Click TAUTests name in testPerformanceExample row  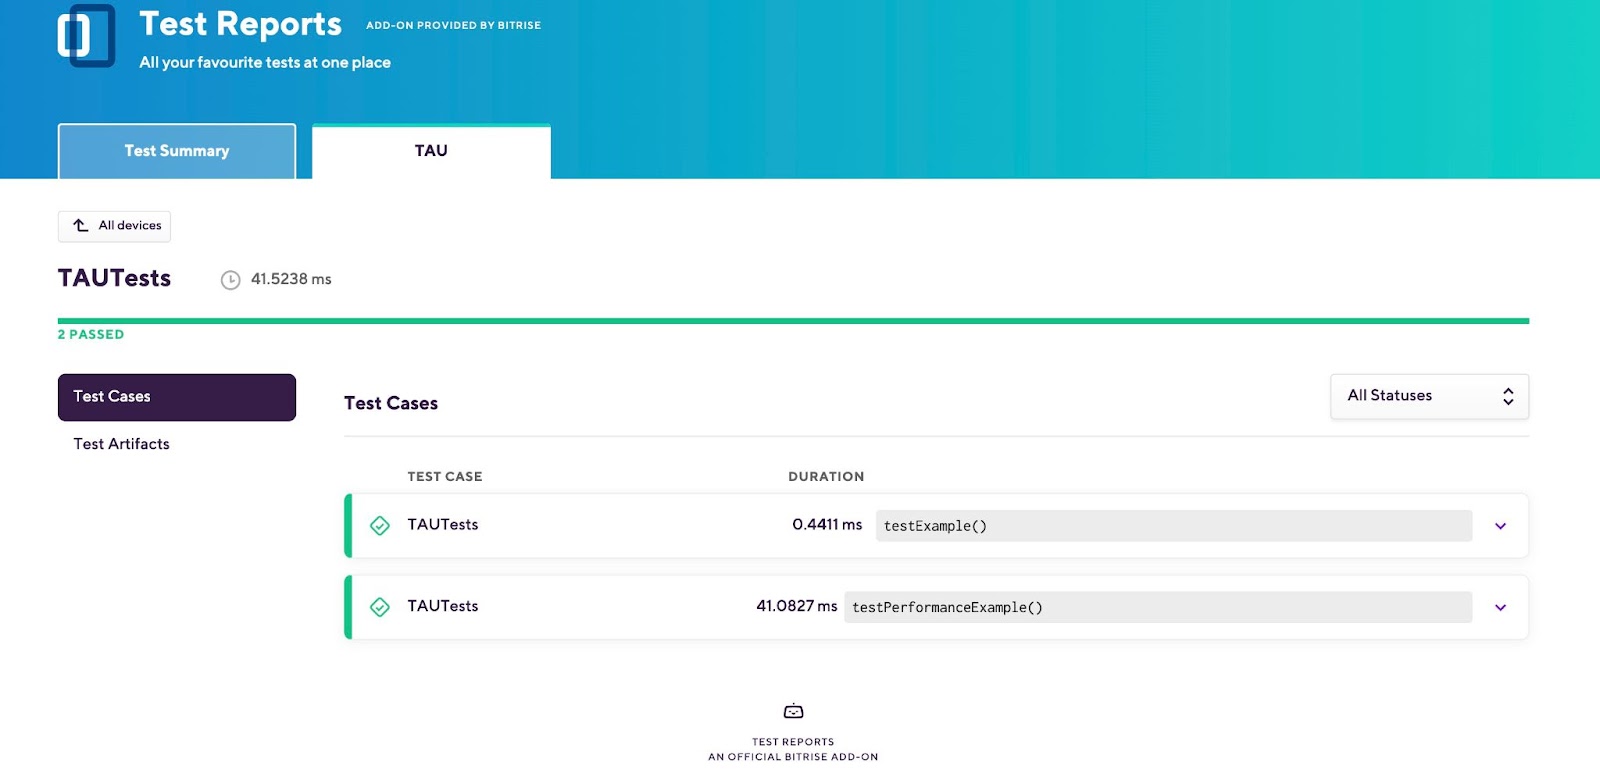pos(443,606)
